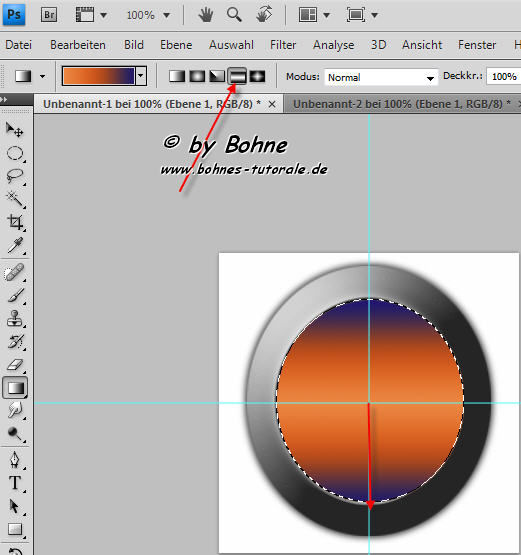Screen dimensions: 521x555
Task: Select the Horizontal Type tool
Action: 15,483
